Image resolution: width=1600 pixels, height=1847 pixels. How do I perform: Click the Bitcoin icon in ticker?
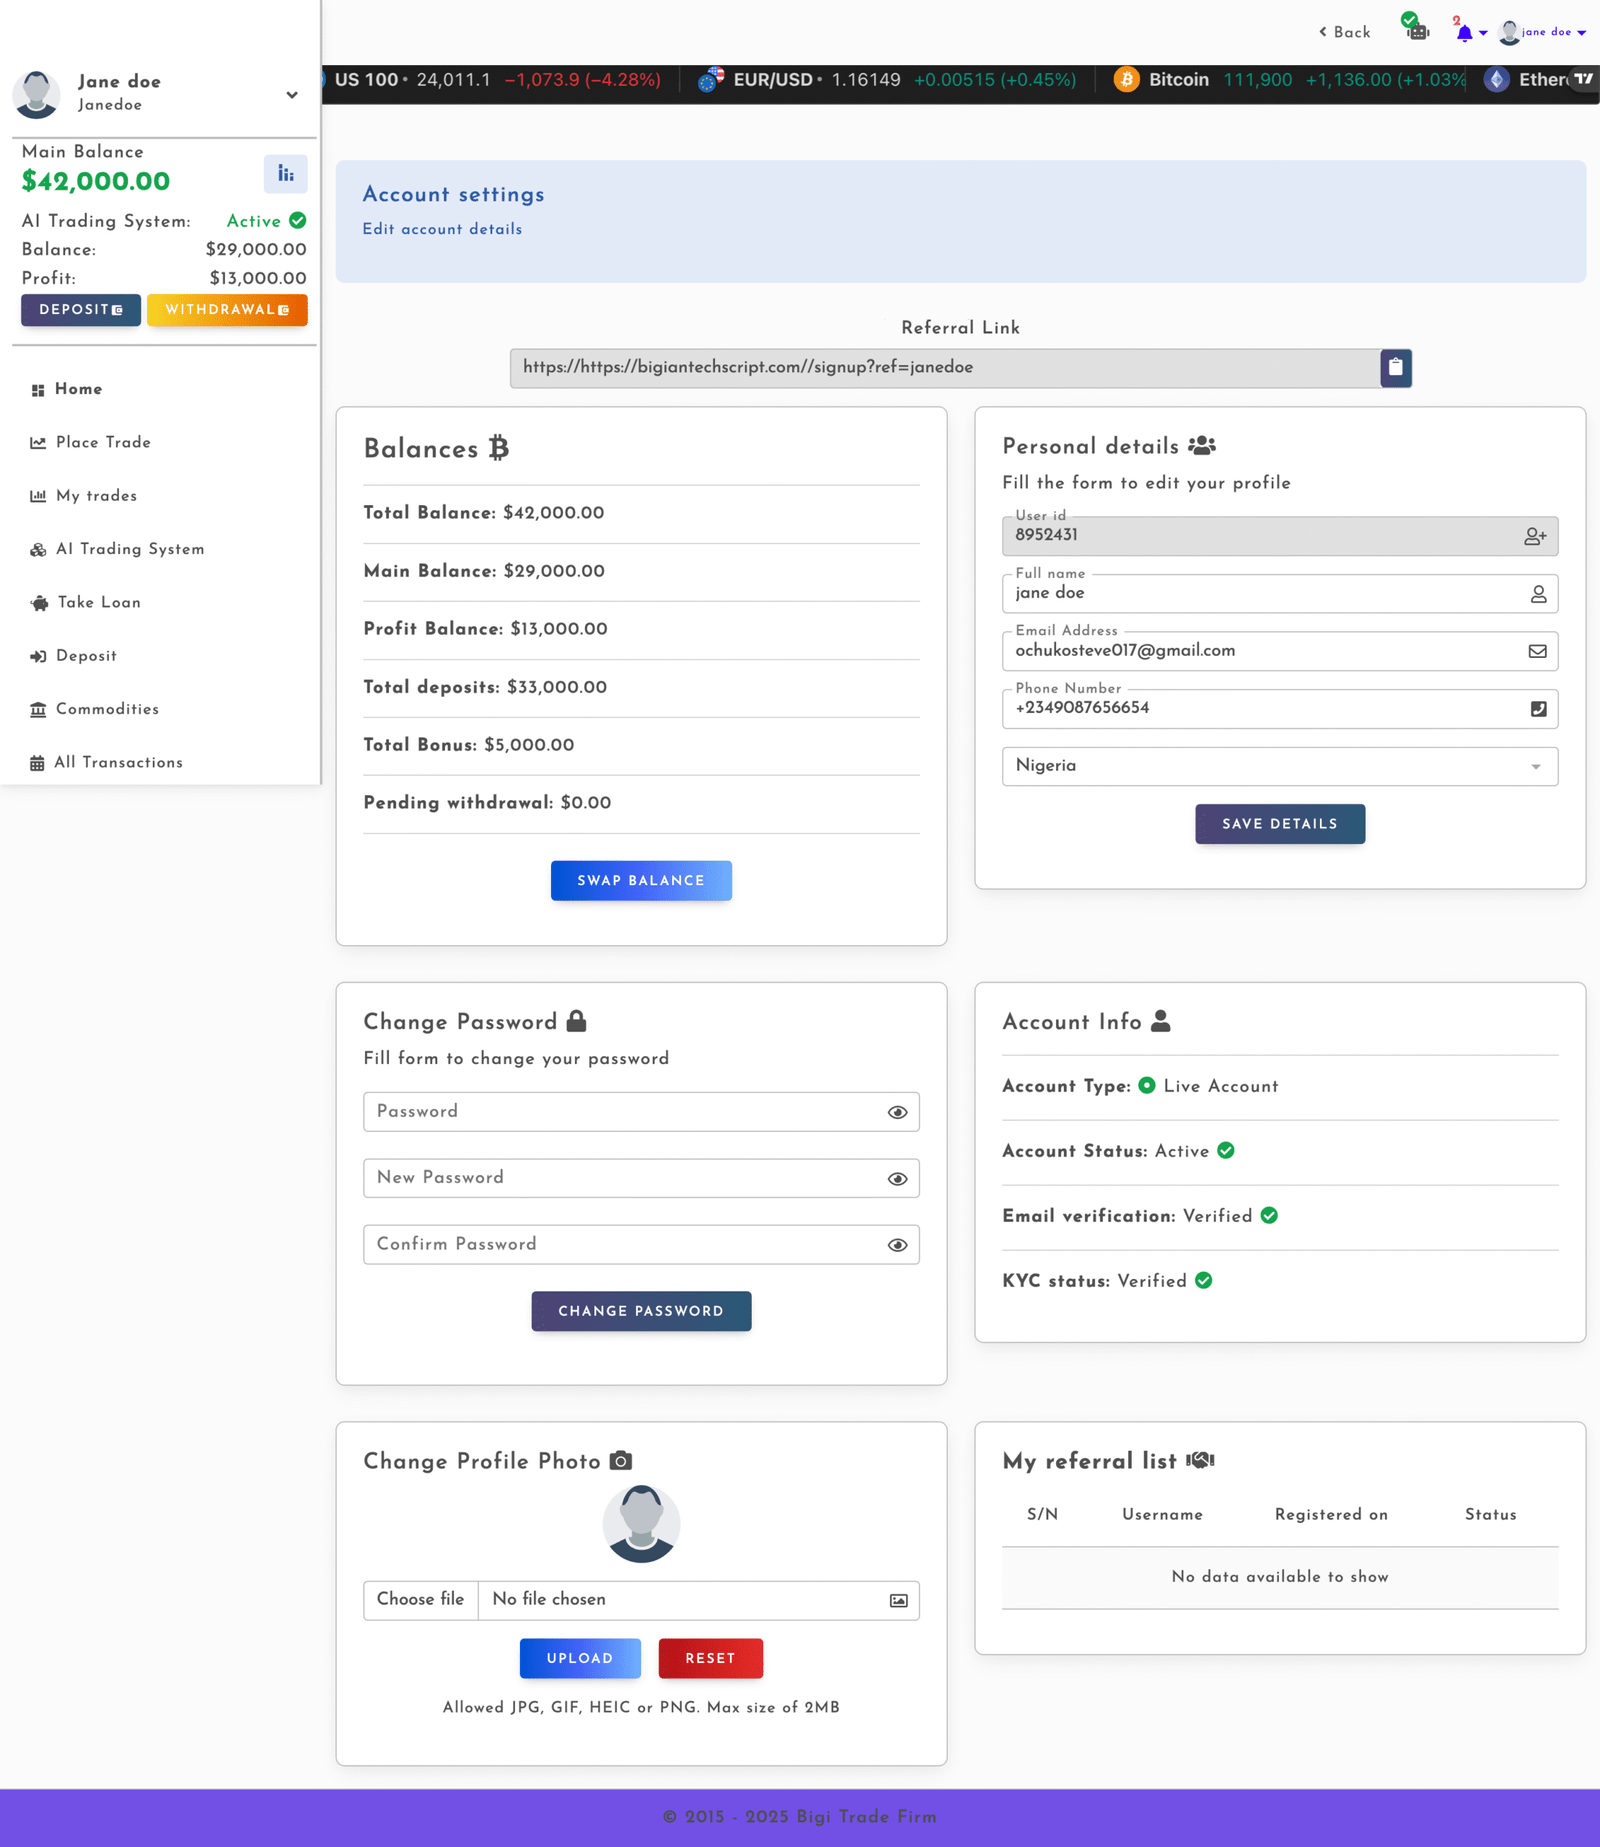[1127, 80]
